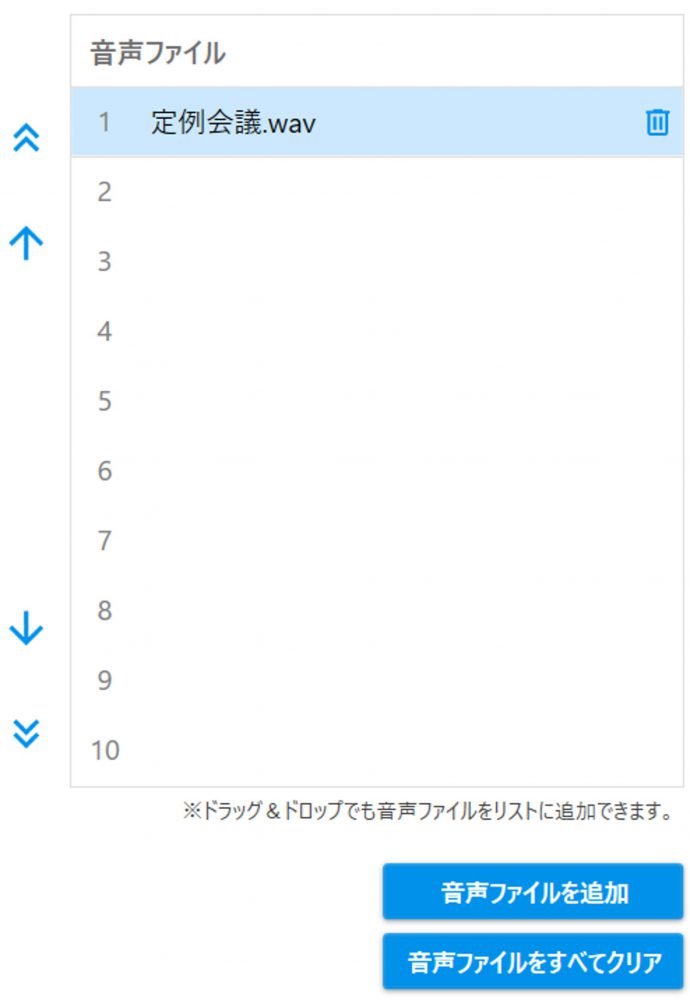Select empty row 7 in the file list
690x1000 pixels.
coord(377,541)
